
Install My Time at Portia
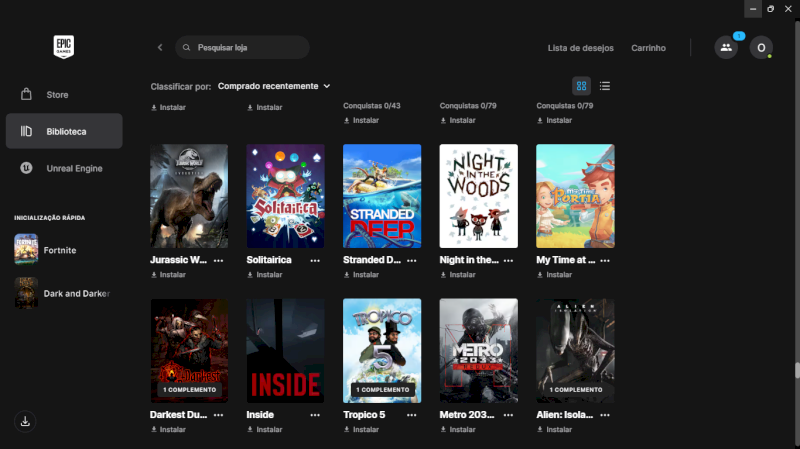point(554,275)
